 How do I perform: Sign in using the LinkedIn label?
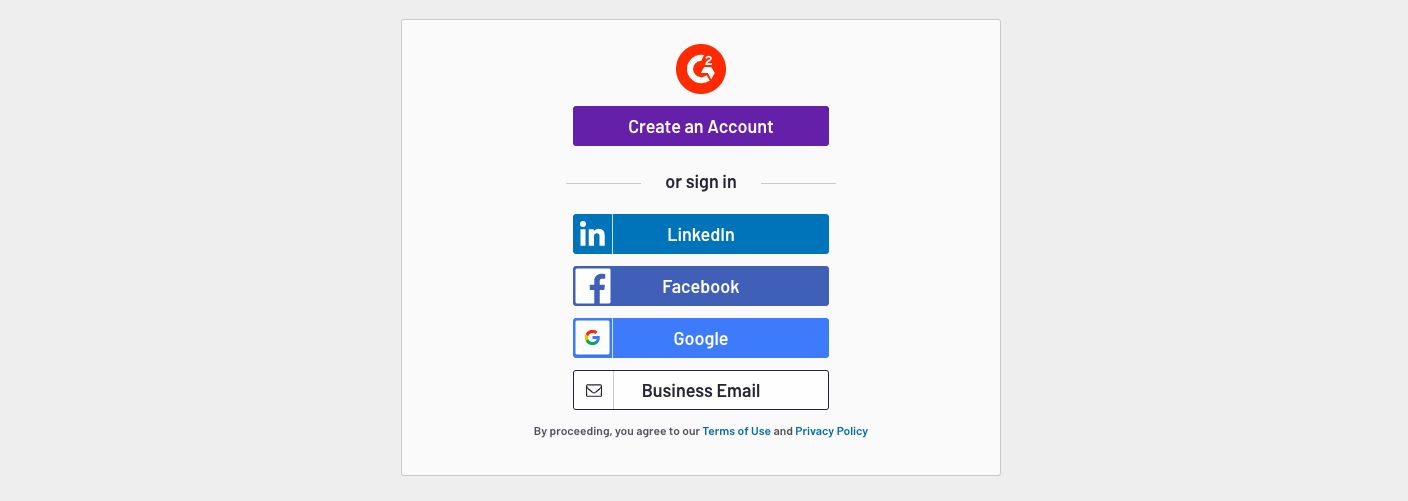(x=701, y=235)
